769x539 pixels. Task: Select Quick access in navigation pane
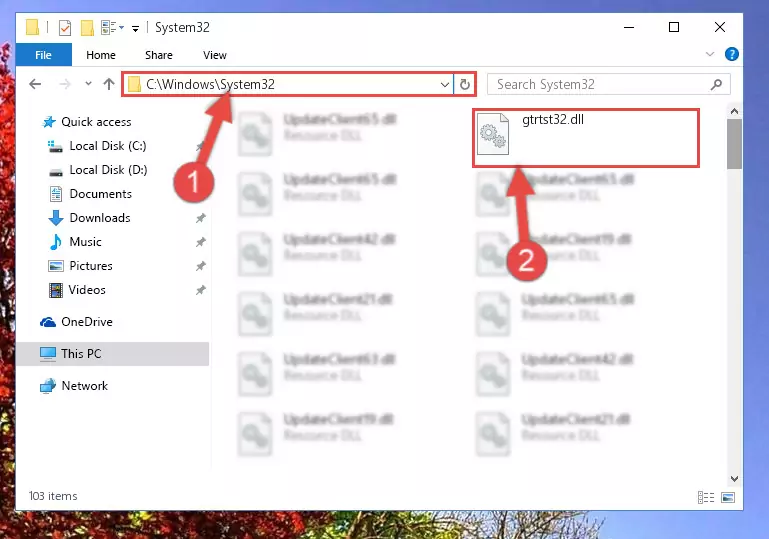click(87, 122)
